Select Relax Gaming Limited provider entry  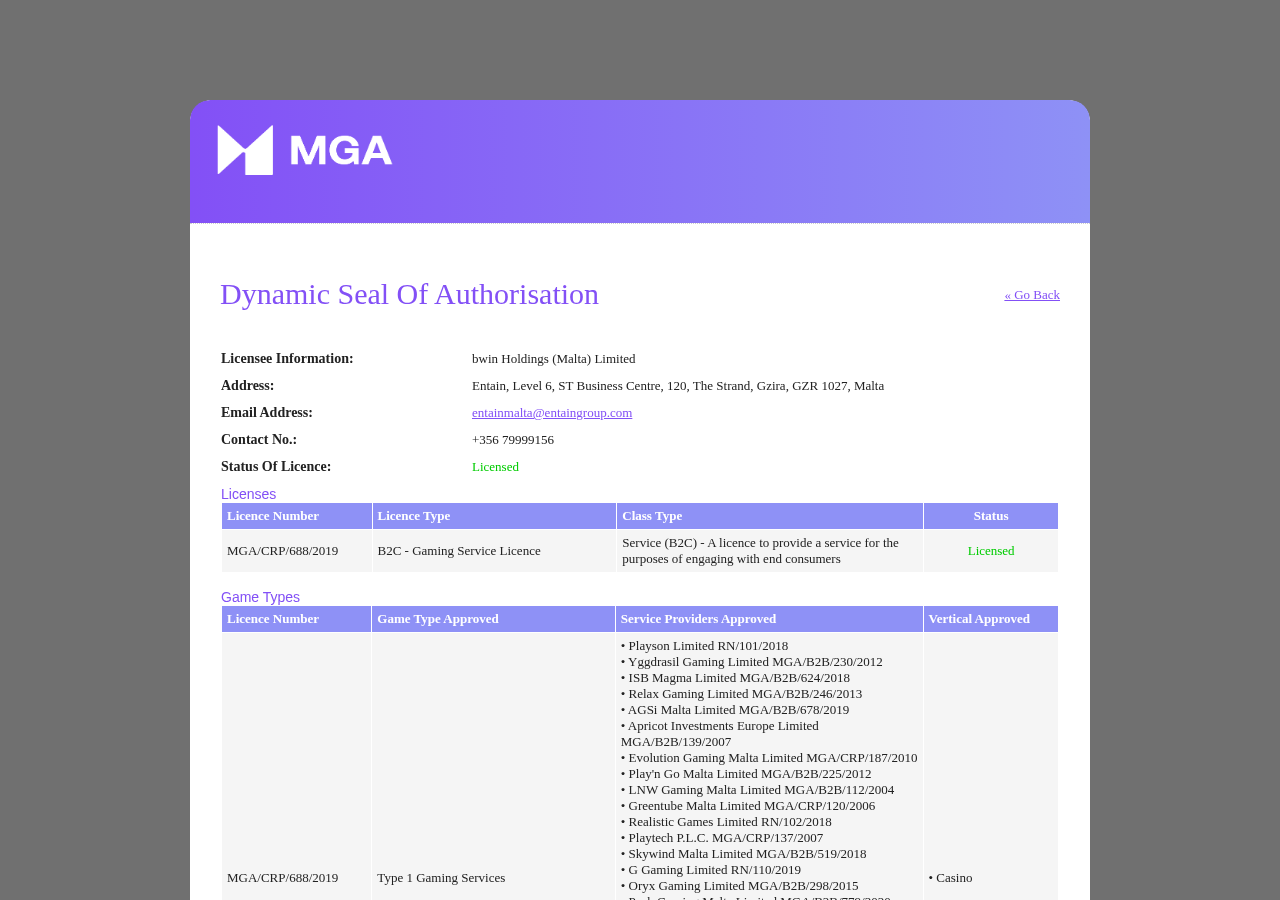pyautogui.click(x=741, y=694)
